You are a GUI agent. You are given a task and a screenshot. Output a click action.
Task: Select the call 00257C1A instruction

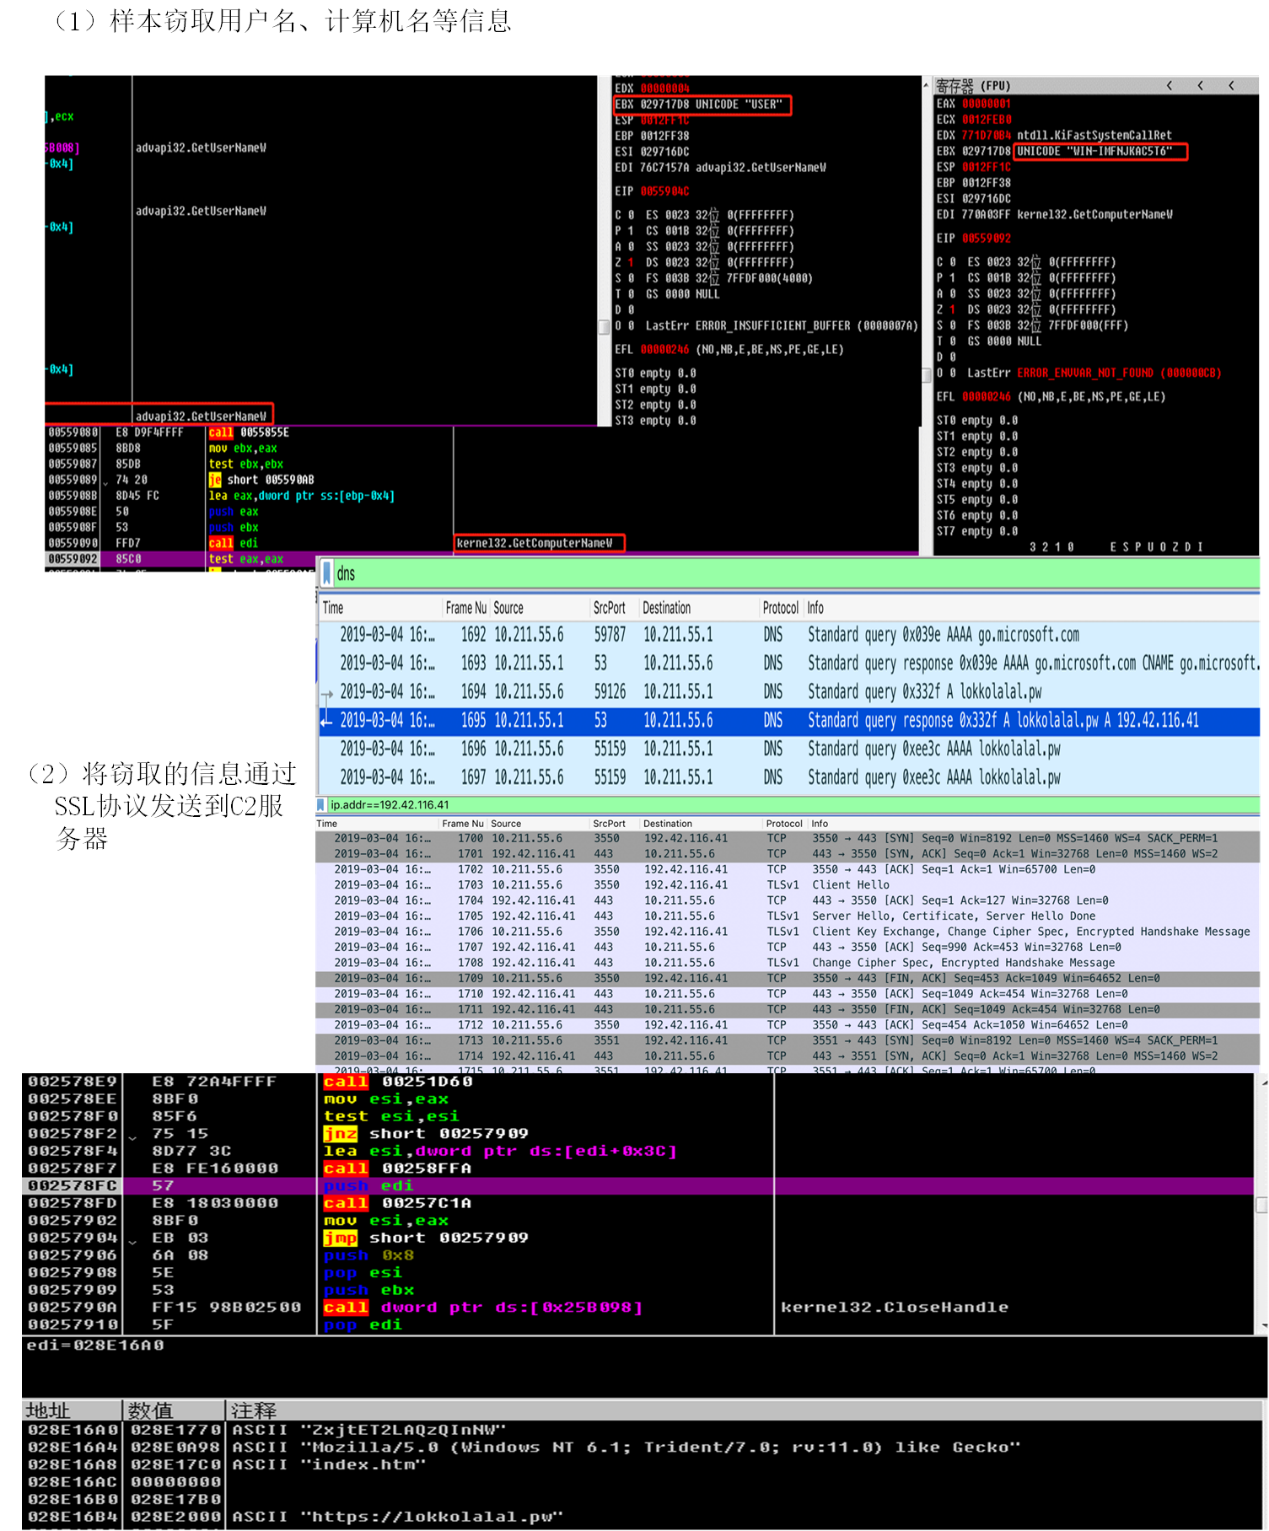click(x=397, y=1204)
